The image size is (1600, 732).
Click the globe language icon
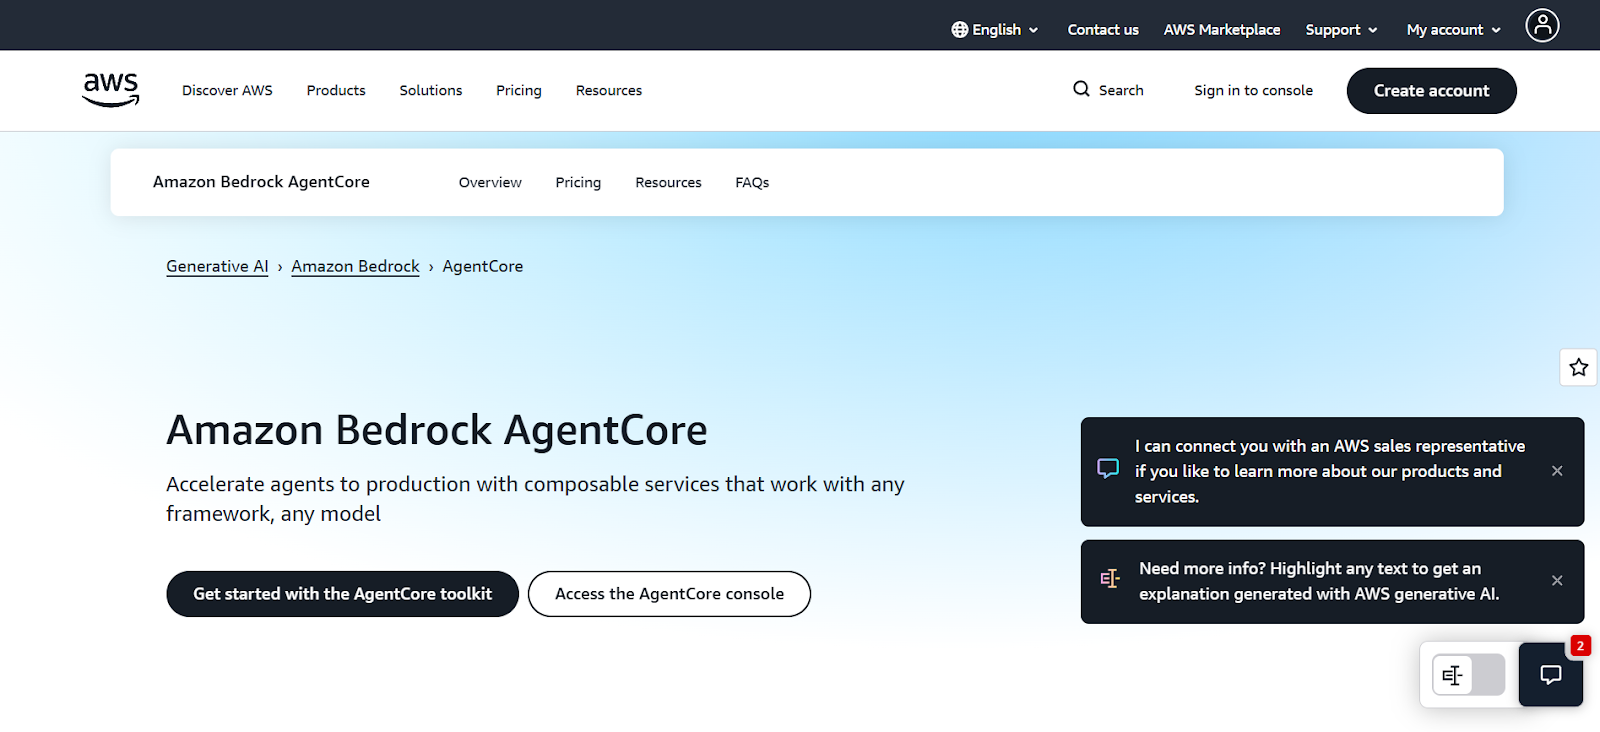(x=960, y=30)
